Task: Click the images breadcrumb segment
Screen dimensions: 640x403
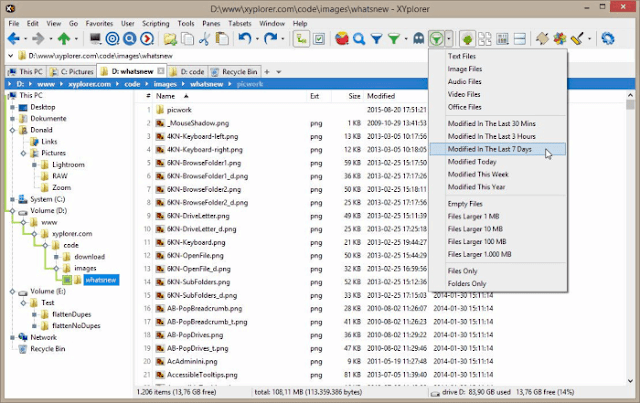Action: pos(165,84)
